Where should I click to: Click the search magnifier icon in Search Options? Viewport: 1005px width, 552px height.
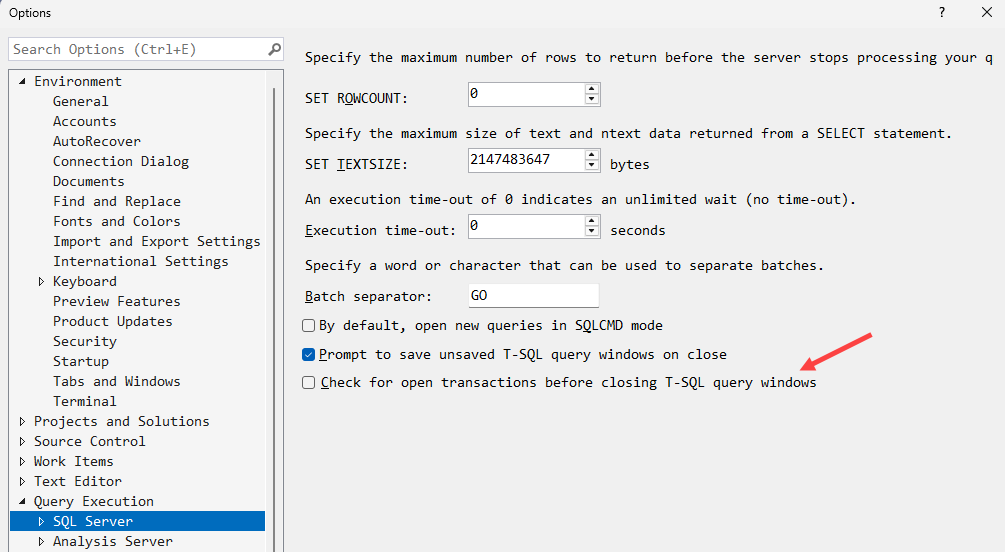[274, 49]
